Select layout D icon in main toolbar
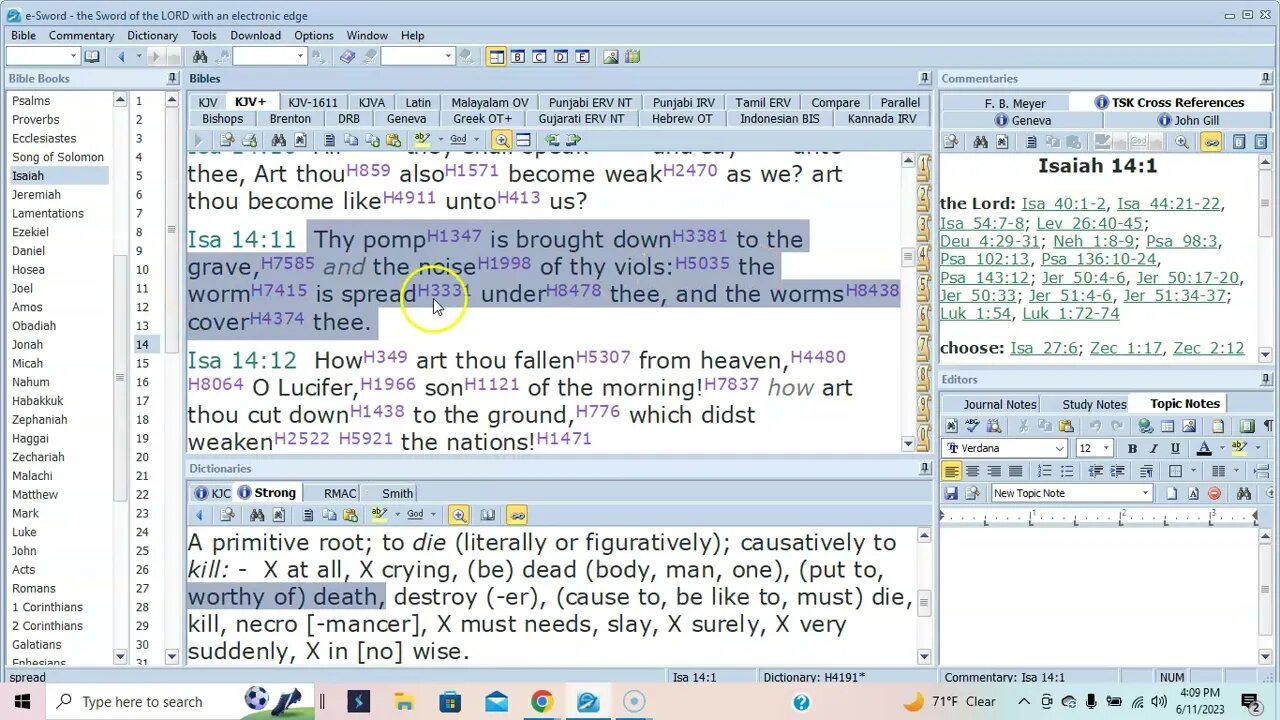1280x720 pixels. click(561, 57)
